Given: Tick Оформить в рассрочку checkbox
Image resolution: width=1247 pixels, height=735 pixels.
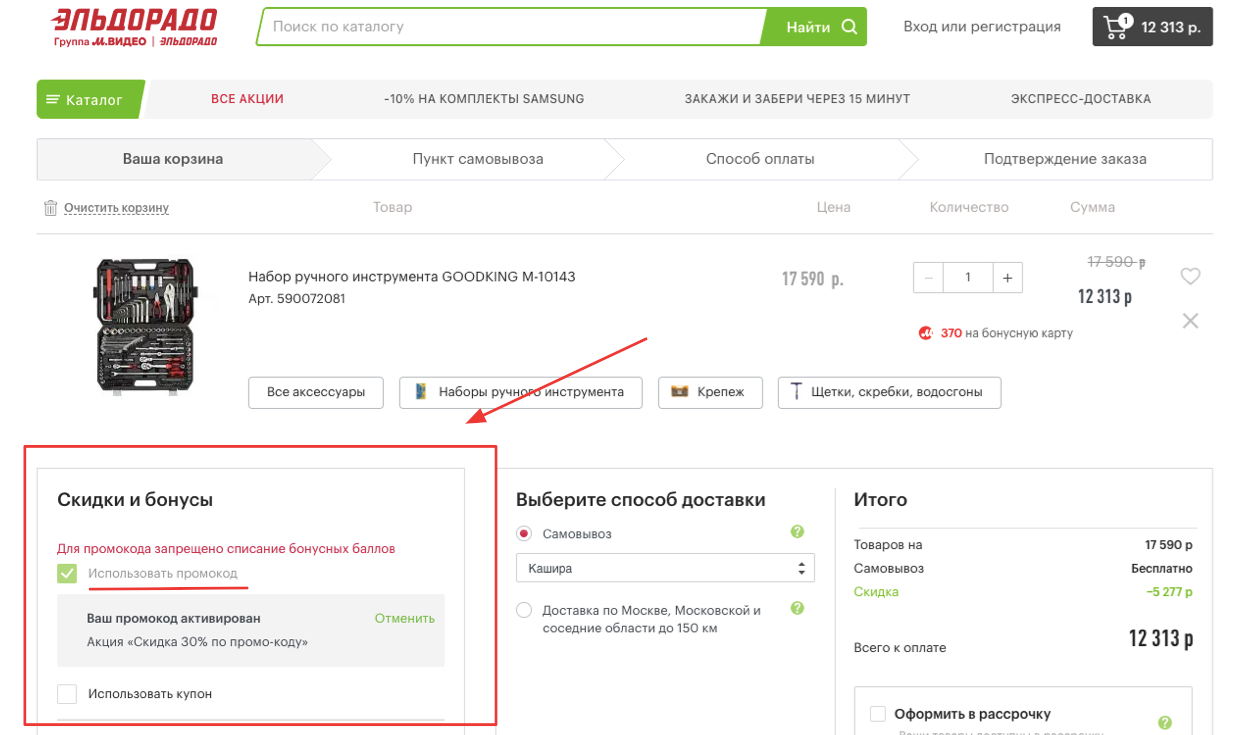Looking at the screenshot, I should (x=878, y=714).
